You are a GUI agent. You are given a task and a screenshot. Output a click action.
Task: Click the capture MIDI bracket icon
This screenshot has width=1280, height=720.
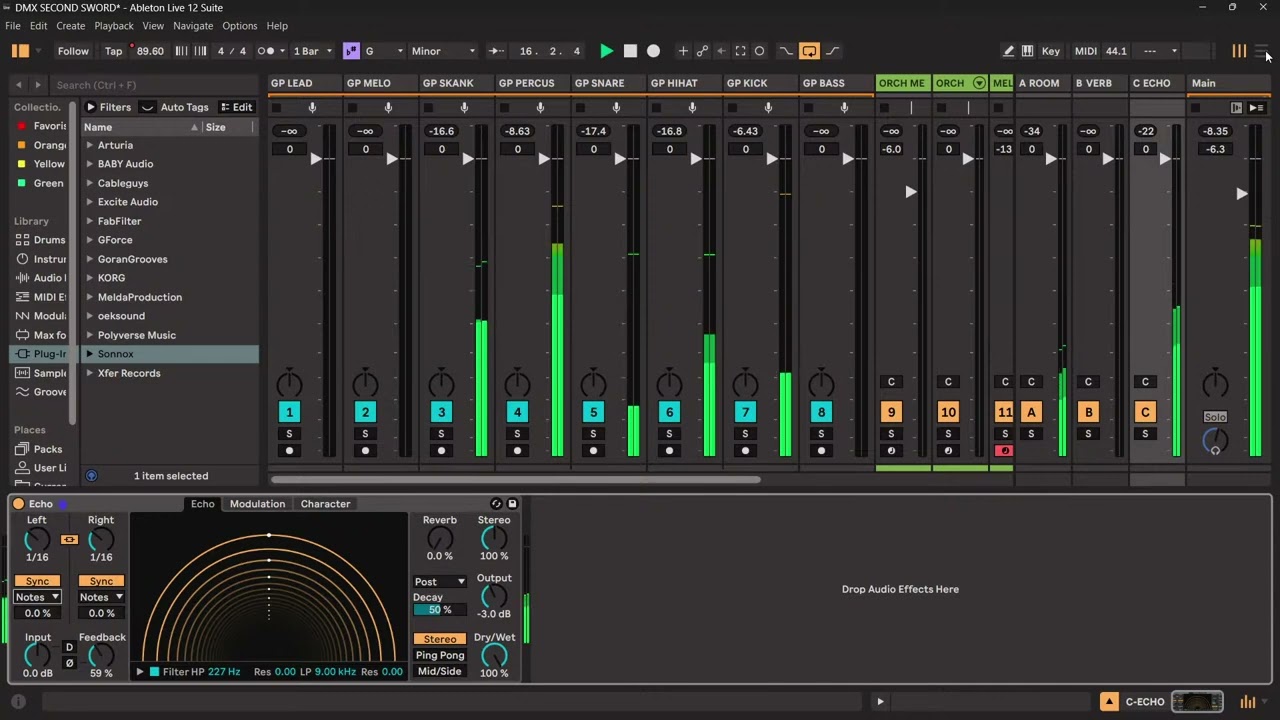click(x=740, y=51)
